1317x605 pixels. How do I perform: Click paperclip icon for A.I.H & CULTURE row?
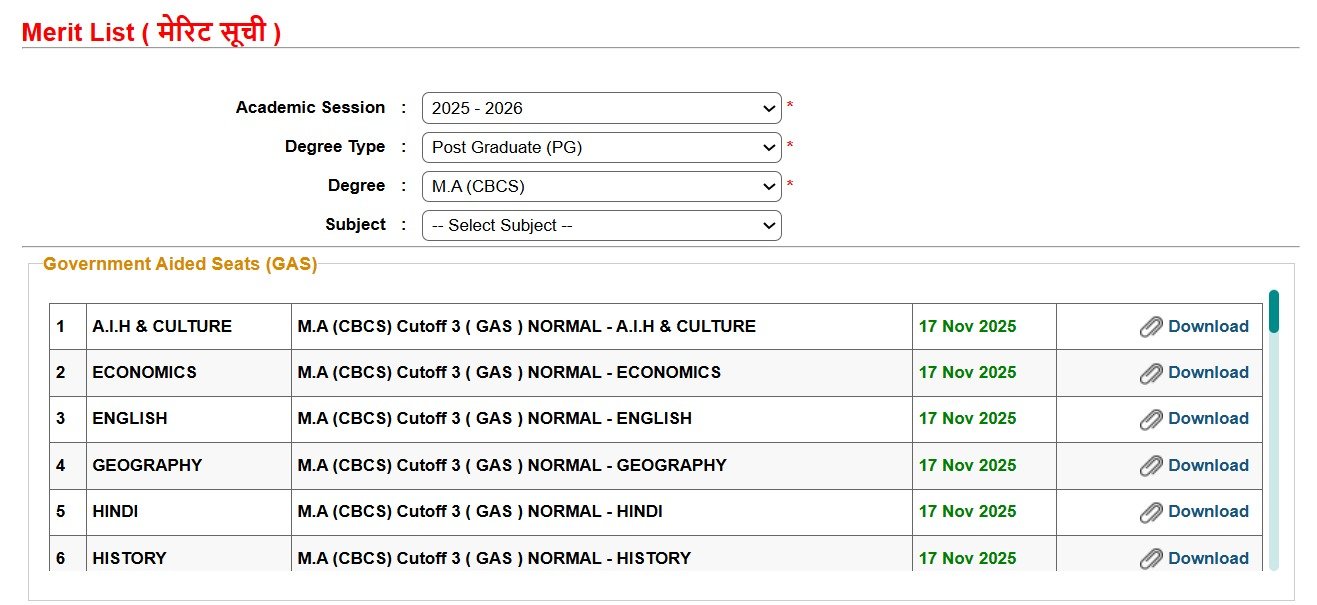[x=1151, y=327]
